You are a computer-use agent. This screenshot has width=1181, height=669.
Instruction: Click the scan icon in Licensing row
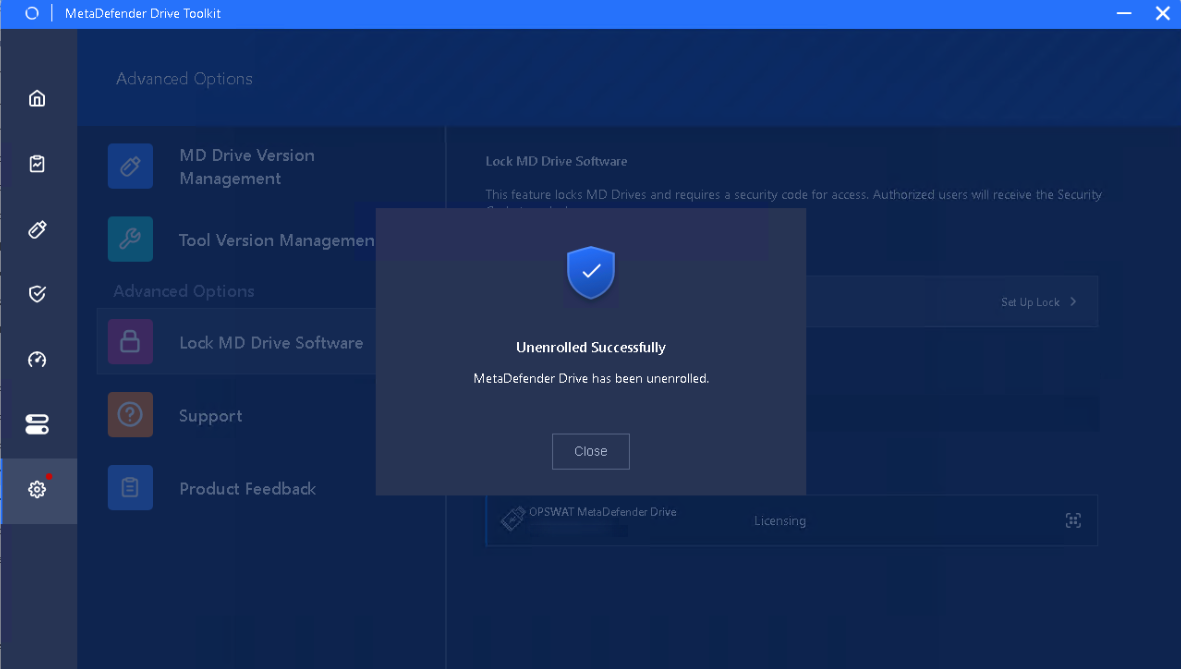tap(1073, 521)
